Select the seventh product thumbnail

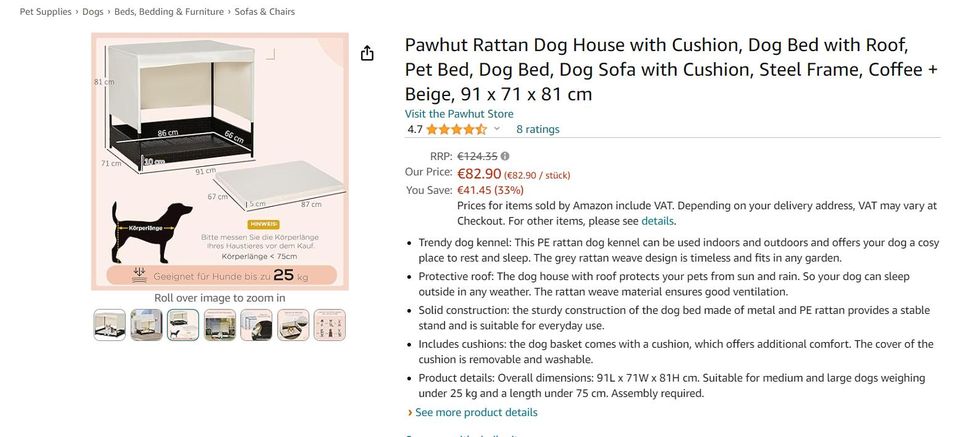(x=329, y=323)
